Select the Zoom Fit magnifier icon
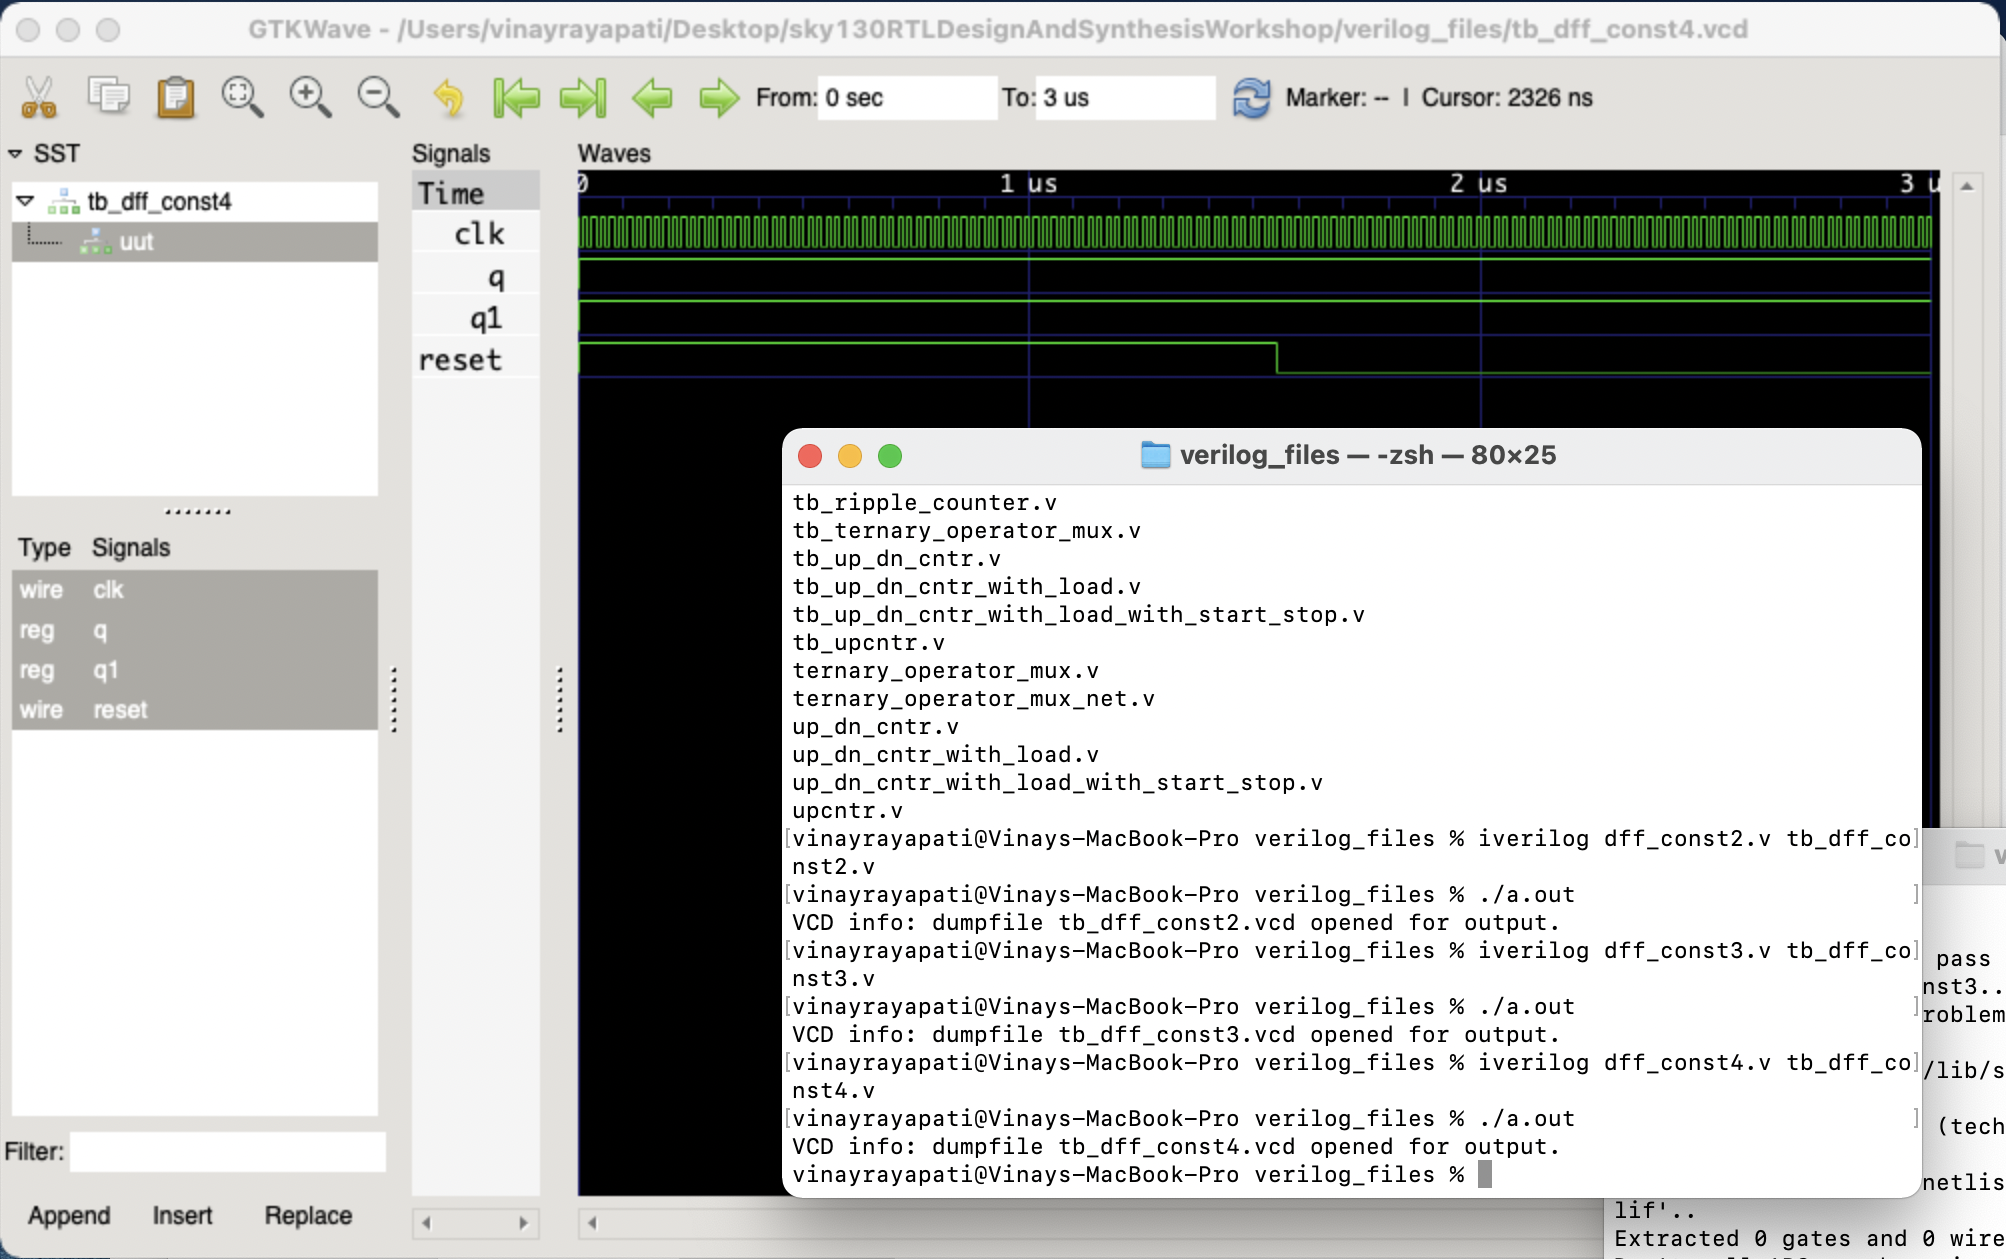 240,98
